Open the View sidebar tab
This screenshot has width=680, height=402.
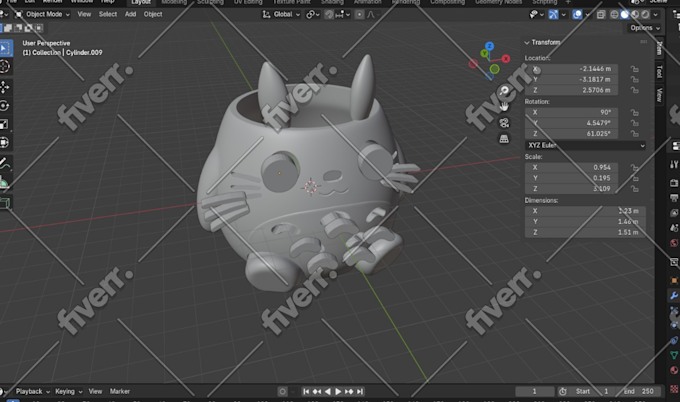tap(660, 95)
